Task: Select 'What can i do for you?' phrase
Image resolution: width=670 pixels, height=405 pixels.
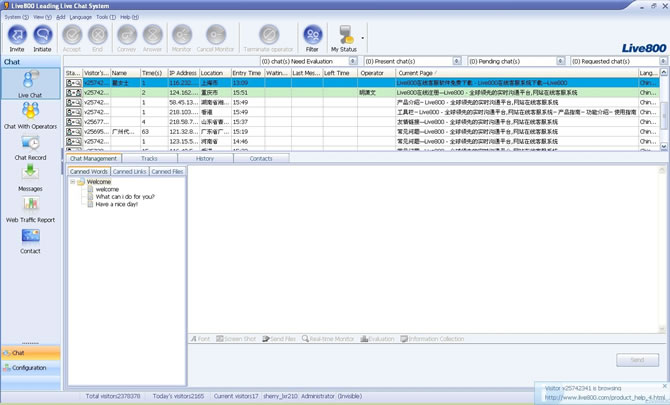Action: pos(125,197)
